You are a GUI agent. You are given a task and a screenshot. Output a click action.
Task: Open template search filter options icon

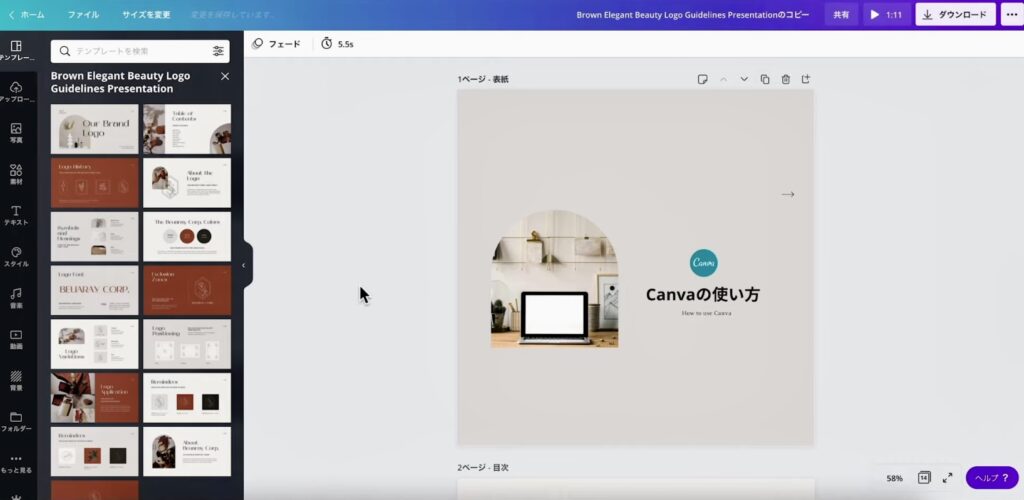point(218,51)
